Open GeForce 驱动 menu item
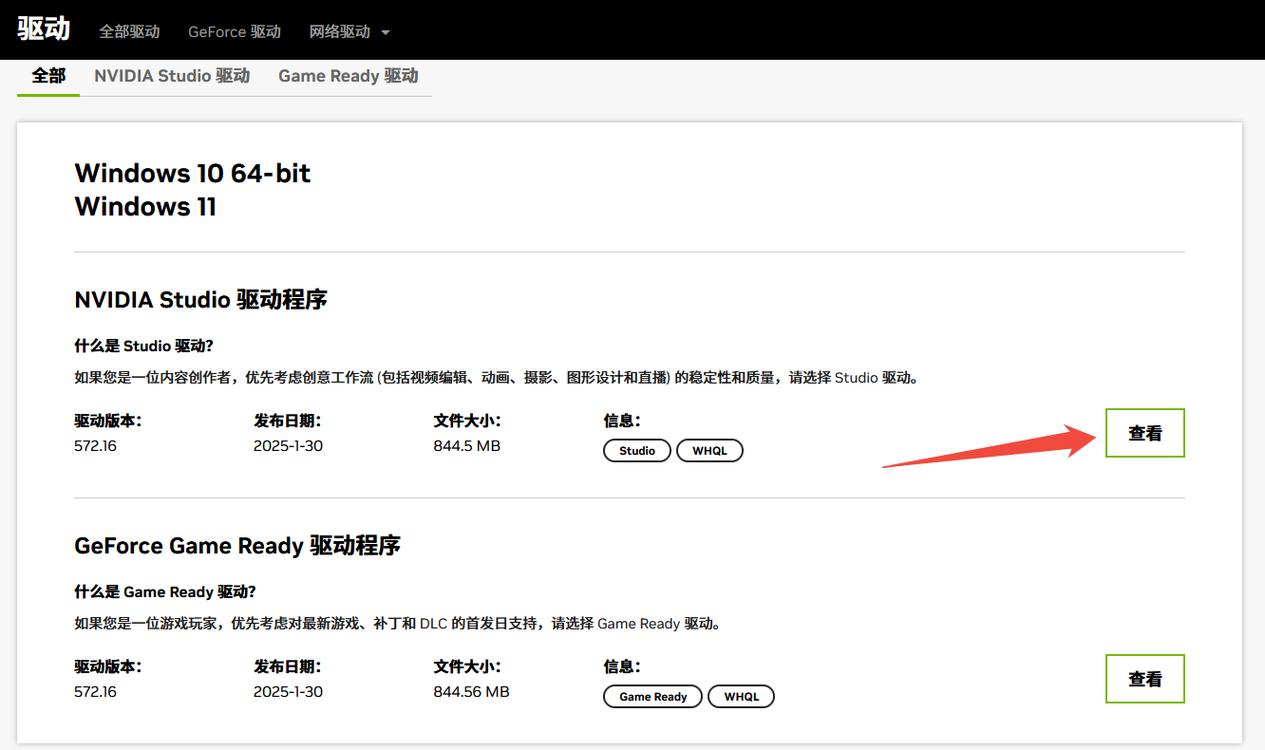 pyautogui.click(x=234, y=31)
